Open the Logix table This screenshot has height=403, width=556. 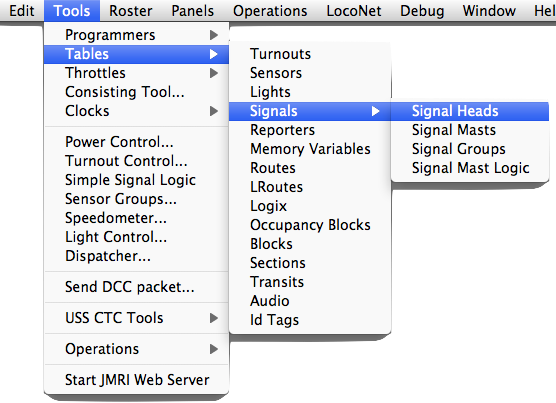click(310, 206)
